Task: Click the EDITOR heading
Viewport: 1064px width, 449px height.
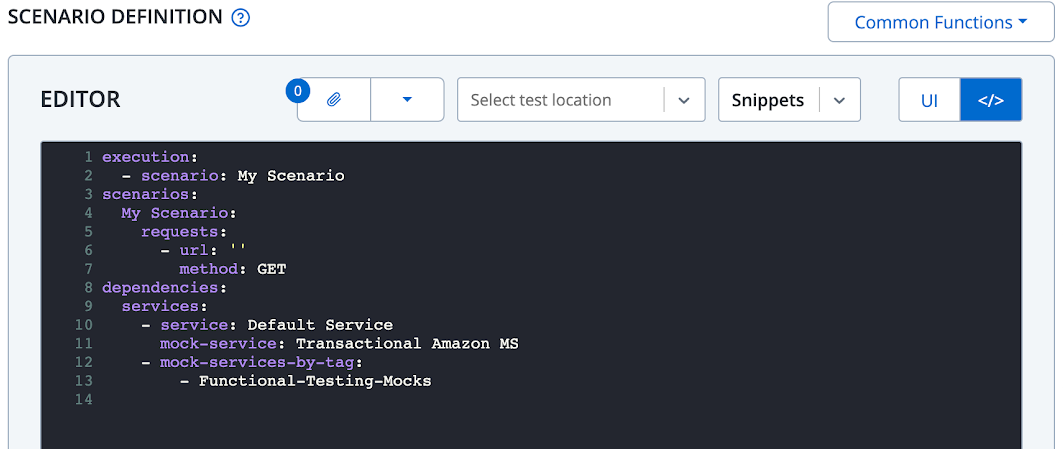Action: [x=80, y=100]
